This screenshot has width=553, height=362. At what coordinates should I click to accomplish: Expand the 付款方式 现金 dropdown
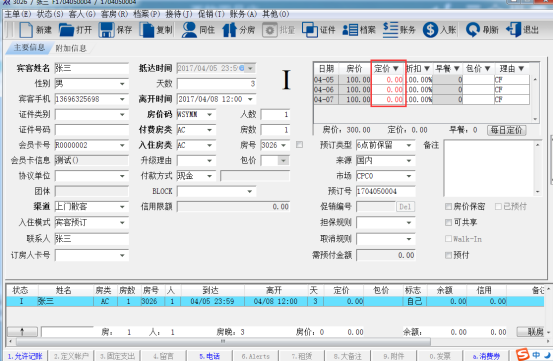point(210,176)
